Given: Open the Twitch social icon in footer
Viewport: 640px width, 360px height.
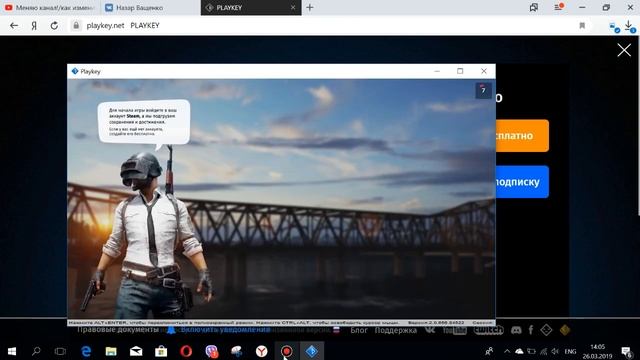Looking at the screenshot, I should pos(489,330).
